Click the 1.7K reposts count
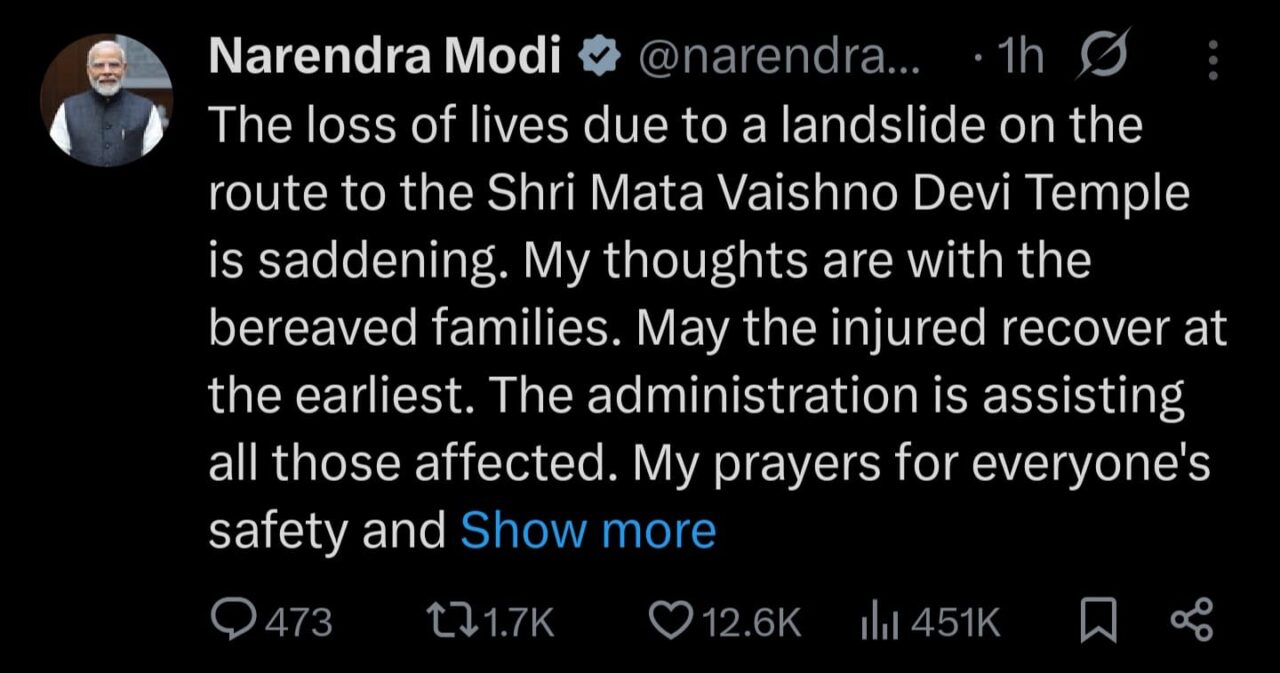 click(x=518, y=623)
